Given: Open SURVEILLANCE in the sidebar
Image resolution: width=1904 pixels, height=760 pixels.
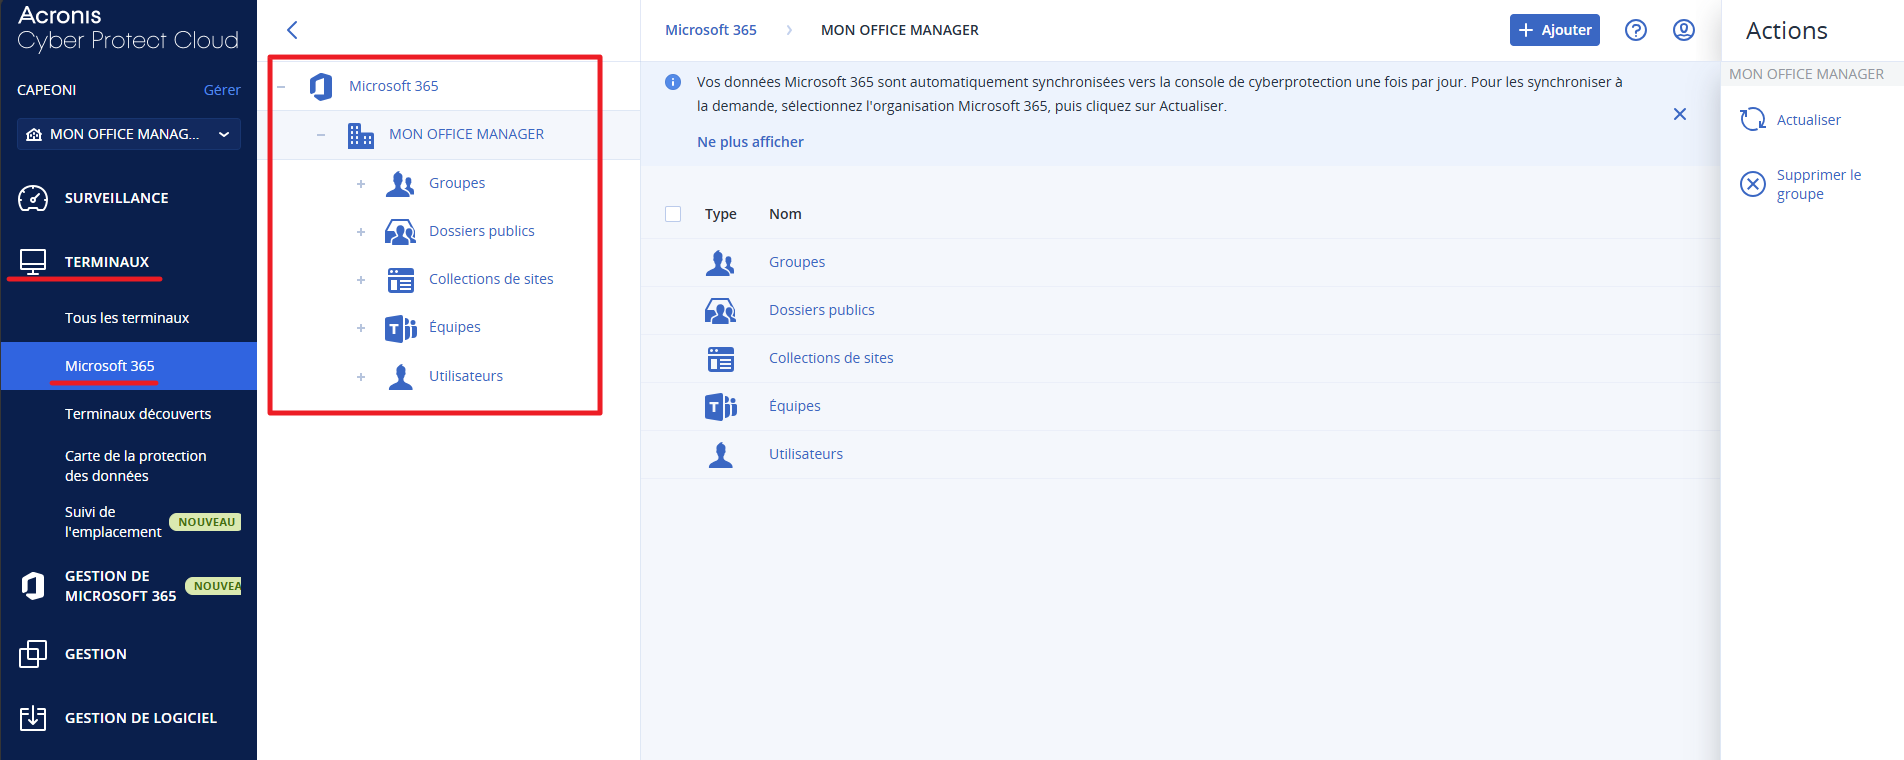Looking at the screenshot, I should pyautogui.click(x=116, y=198).
